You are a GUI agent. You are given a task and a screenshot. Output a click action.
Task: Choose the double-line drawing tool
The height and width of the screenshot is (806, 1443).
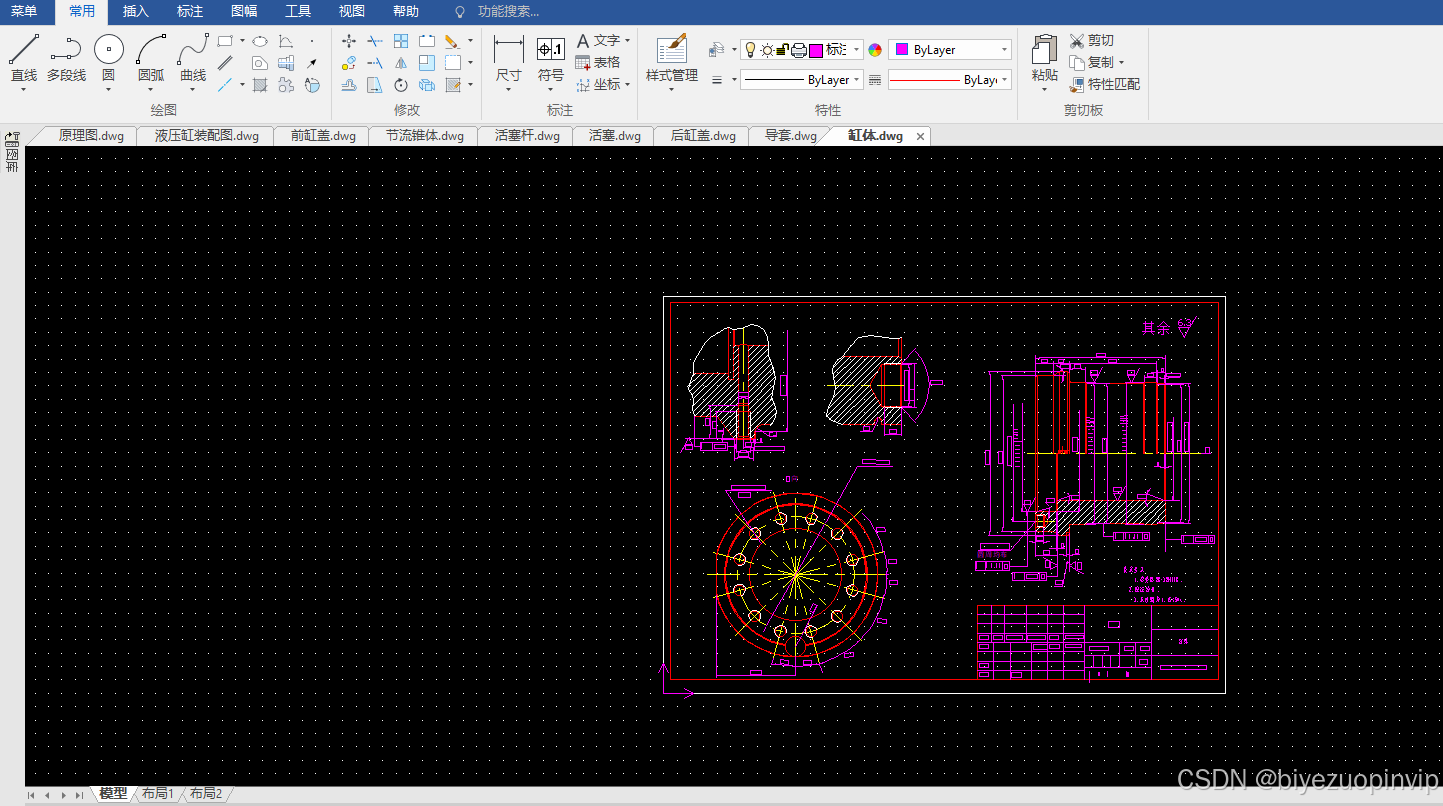(x=225, y=63)
